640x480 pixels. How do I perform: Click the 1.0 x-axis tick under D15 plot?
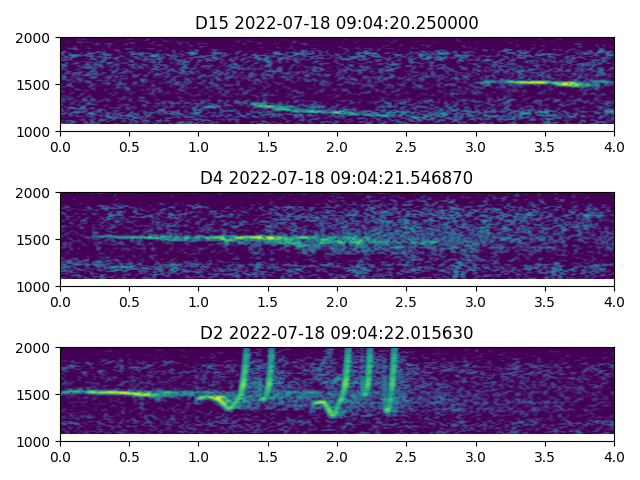coord(198,146)
